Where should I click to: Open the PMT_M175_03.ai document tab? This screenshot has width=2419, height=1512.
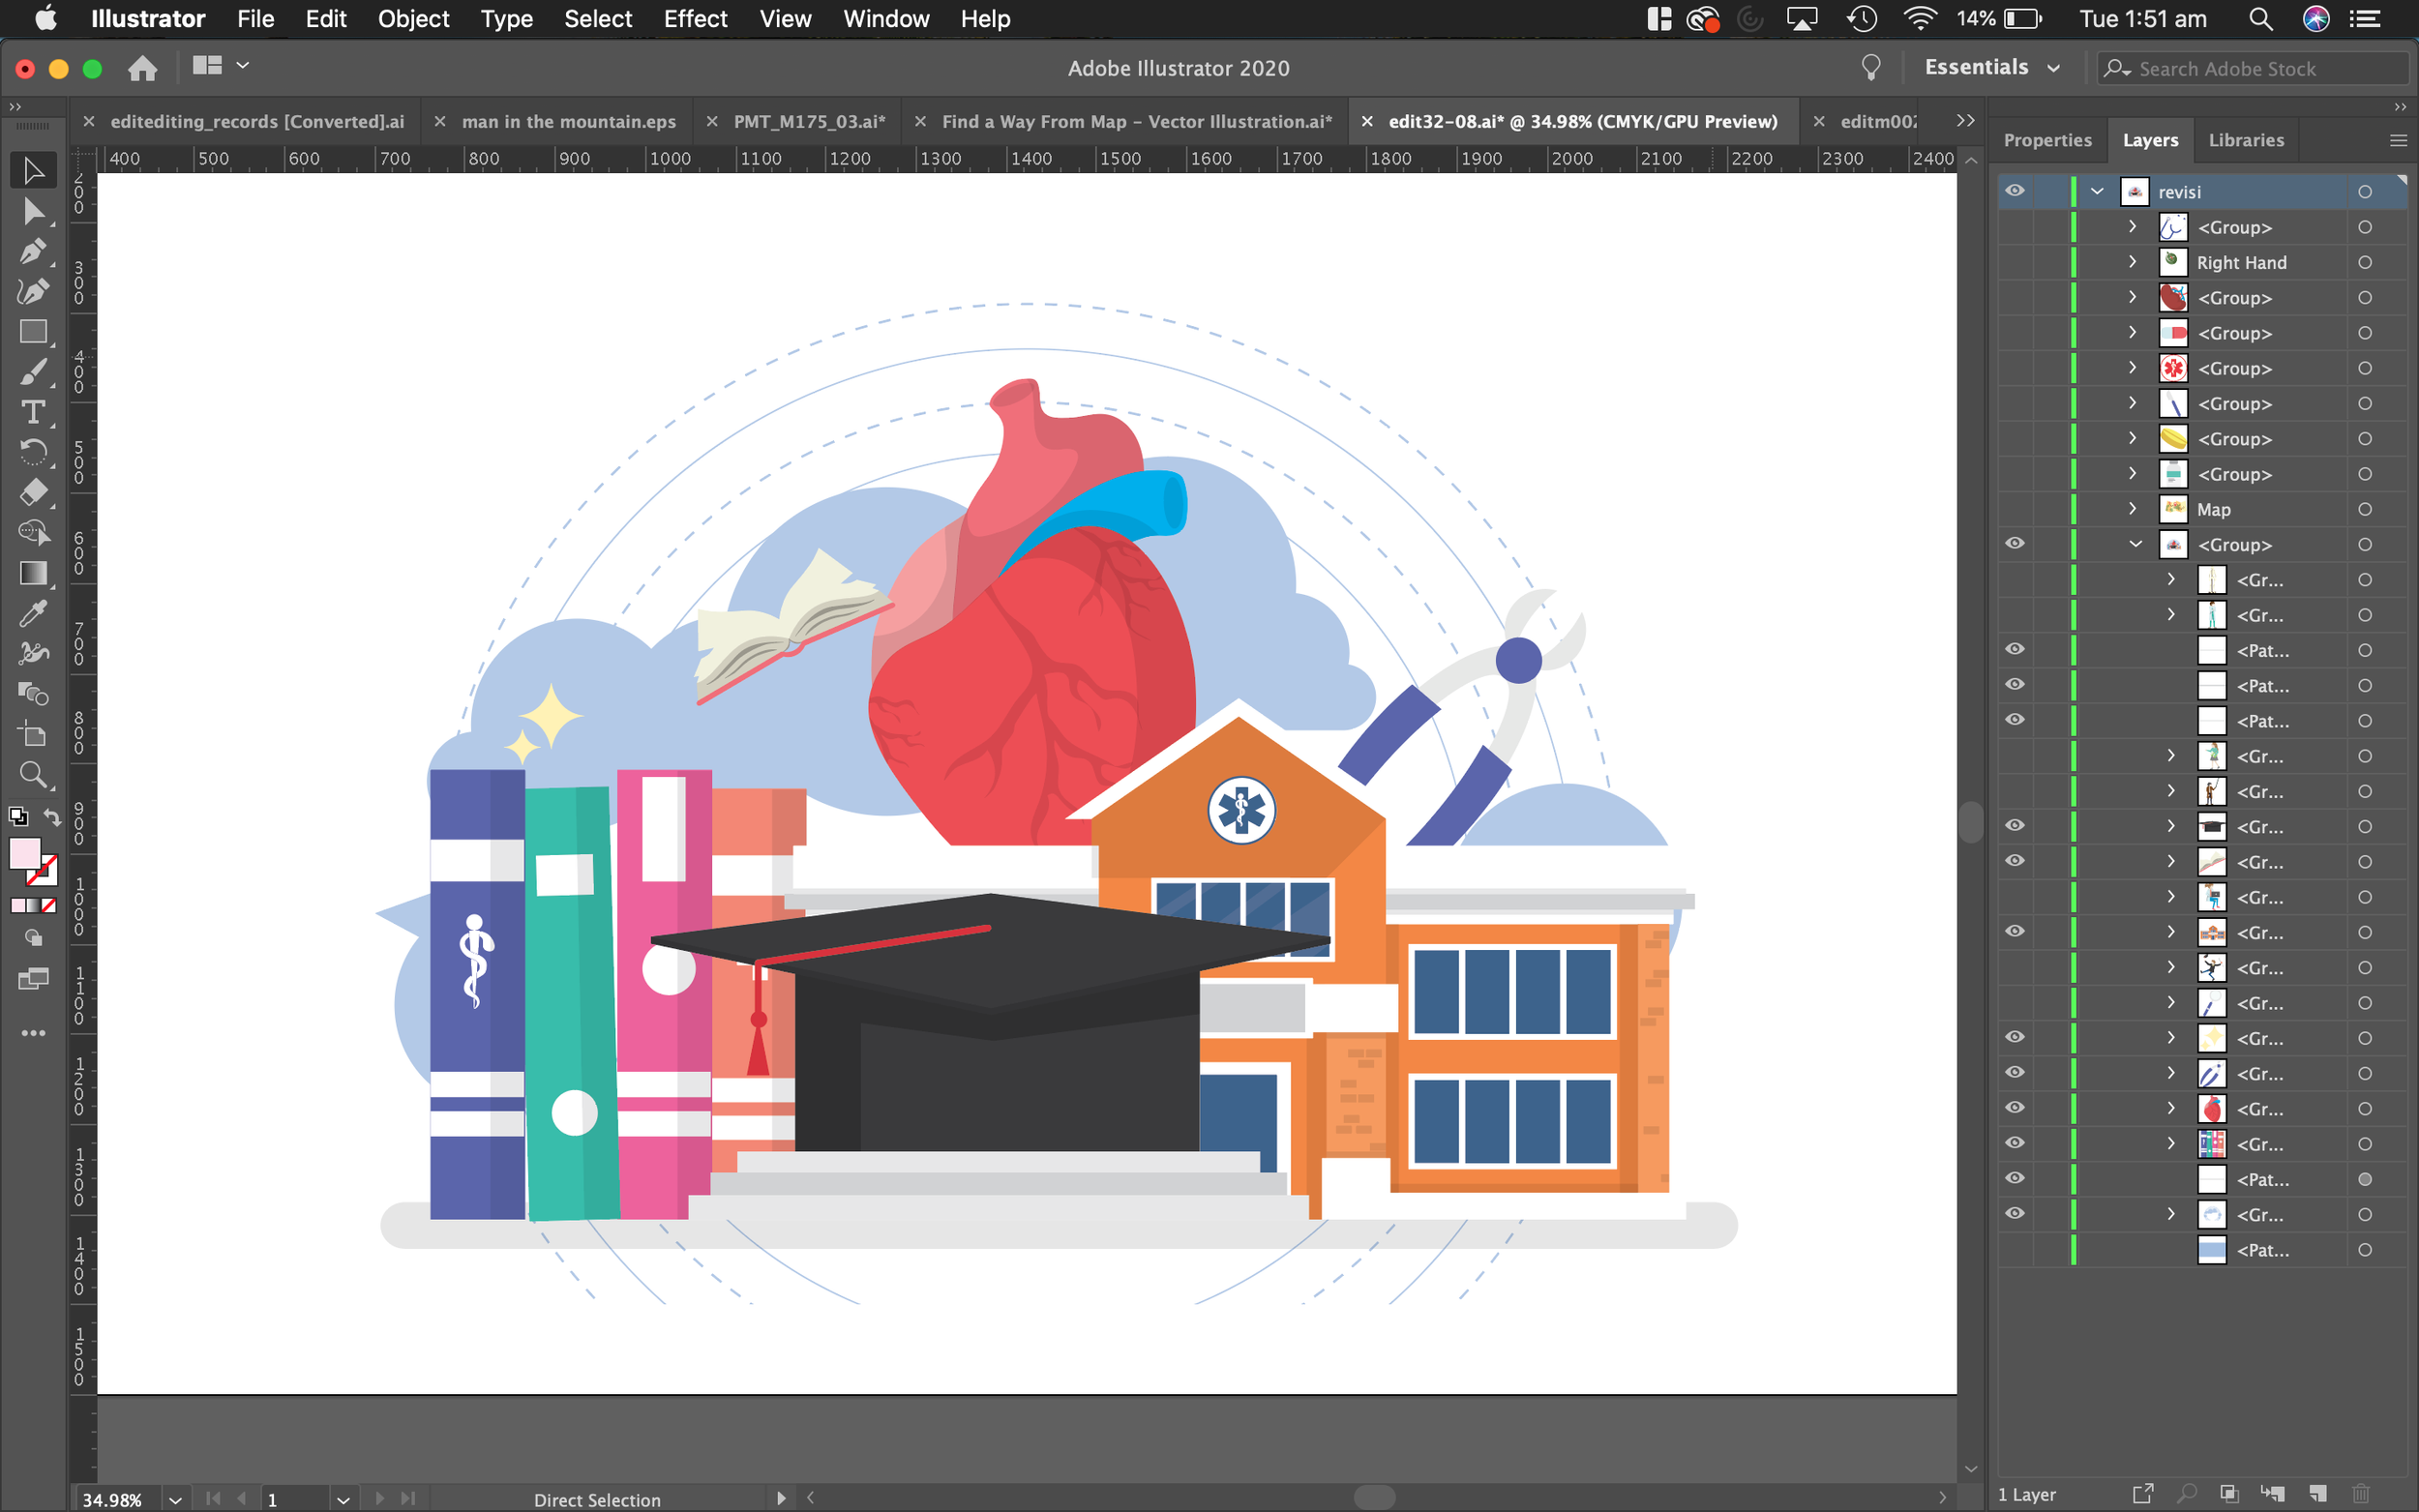tap(809, 121)
